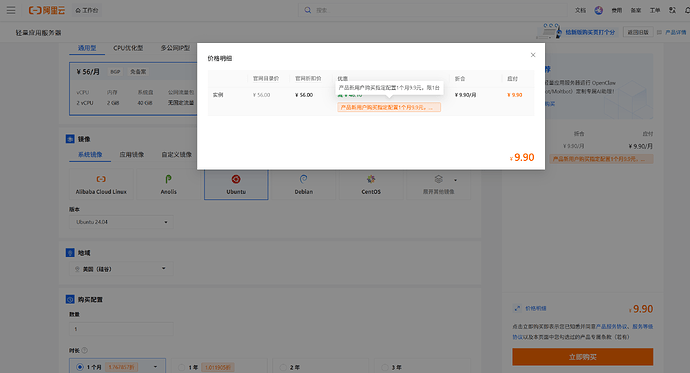This screenshot has width=690, height=373.
Task: Click the 立即购买 buy now button
Action: (x=583, y=357)
